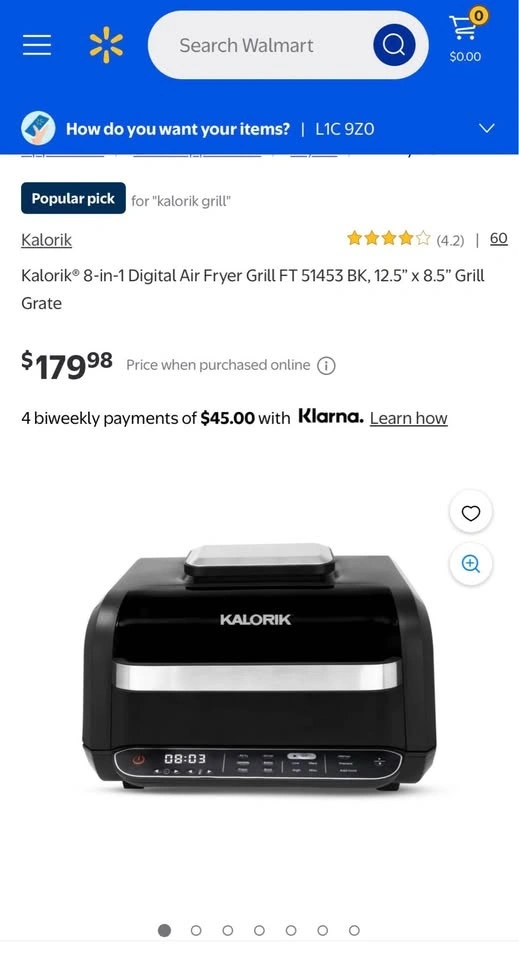Select the second image carousel dot
This screenshot has width=519, height=960.
196,931
